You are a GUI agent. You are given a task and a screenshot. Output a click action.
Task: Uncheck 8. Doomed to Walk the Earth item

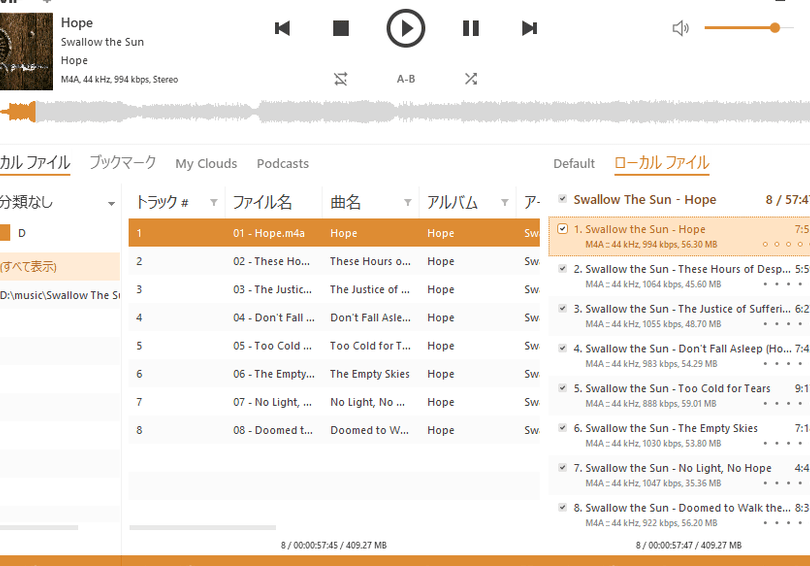563,507
